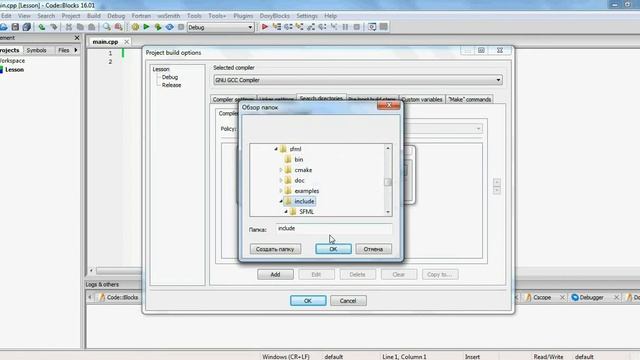The width and height of the screenshot is (640, 360).
Task: Click the Stop debugger icon
Action: pyautogui.click(x=357, y=27)
